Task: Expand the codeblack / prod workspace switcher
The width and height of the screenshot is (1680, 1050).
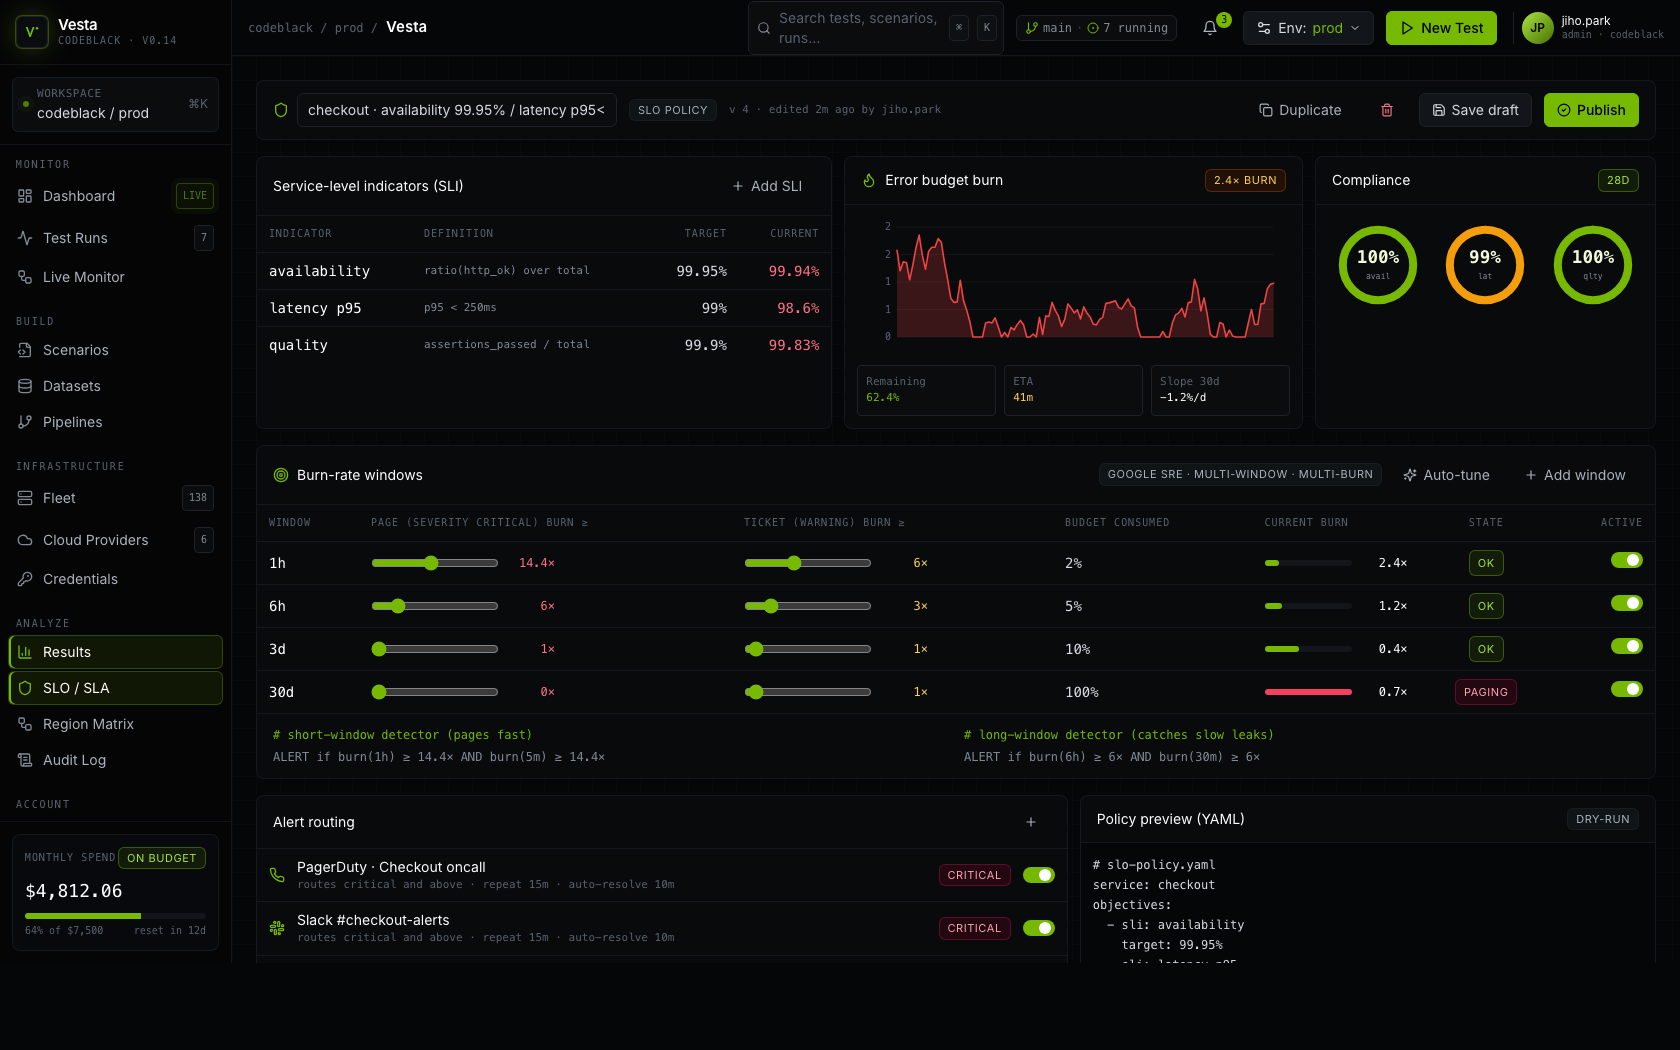Action: click(115, 104)
